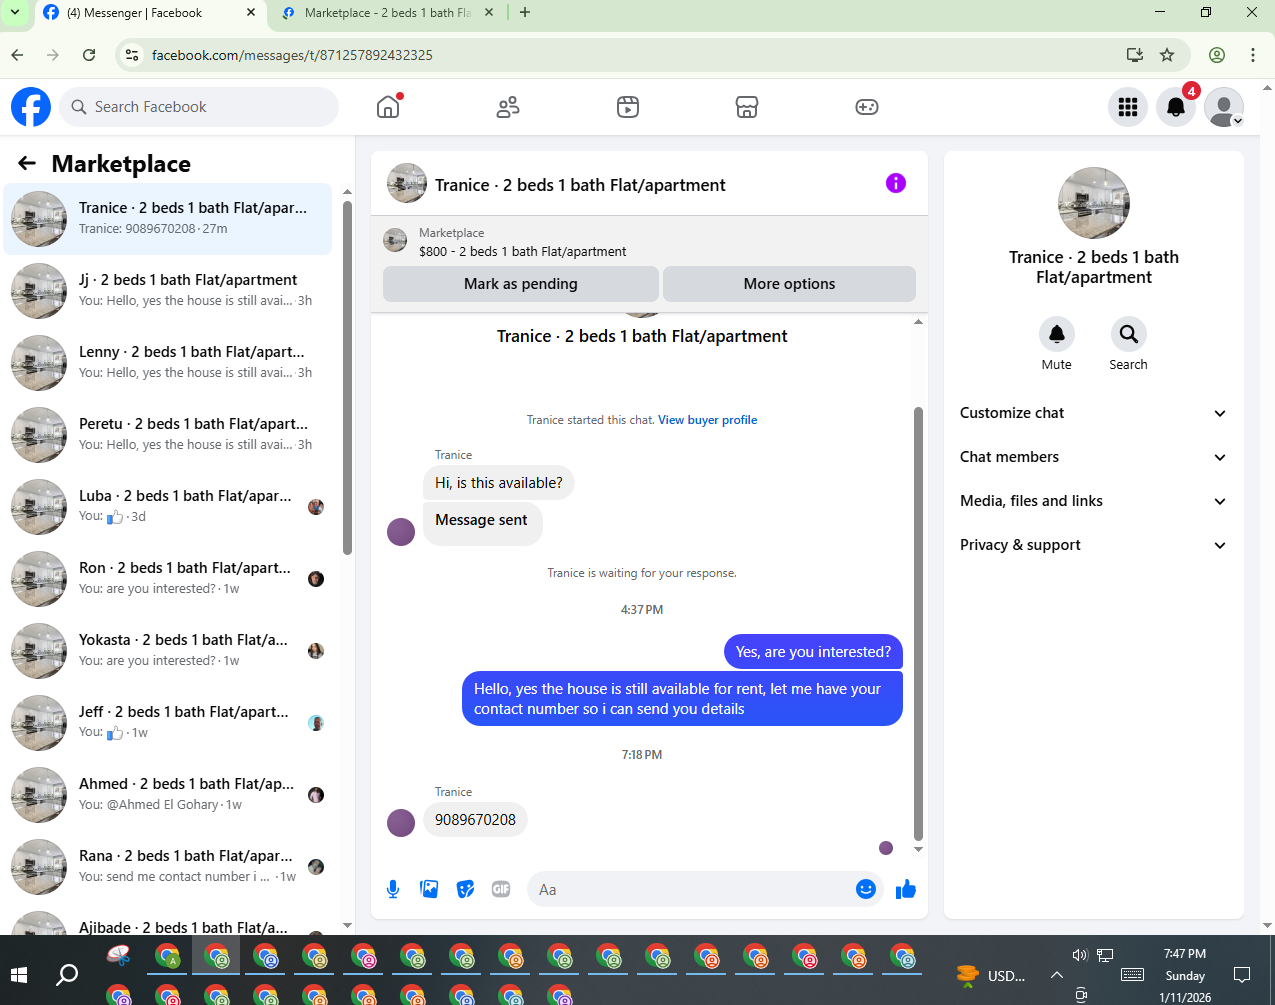Screen dimensions: 1275x1005
Task: Open the emoji picker in message box
Action: (x=866, y=889)
